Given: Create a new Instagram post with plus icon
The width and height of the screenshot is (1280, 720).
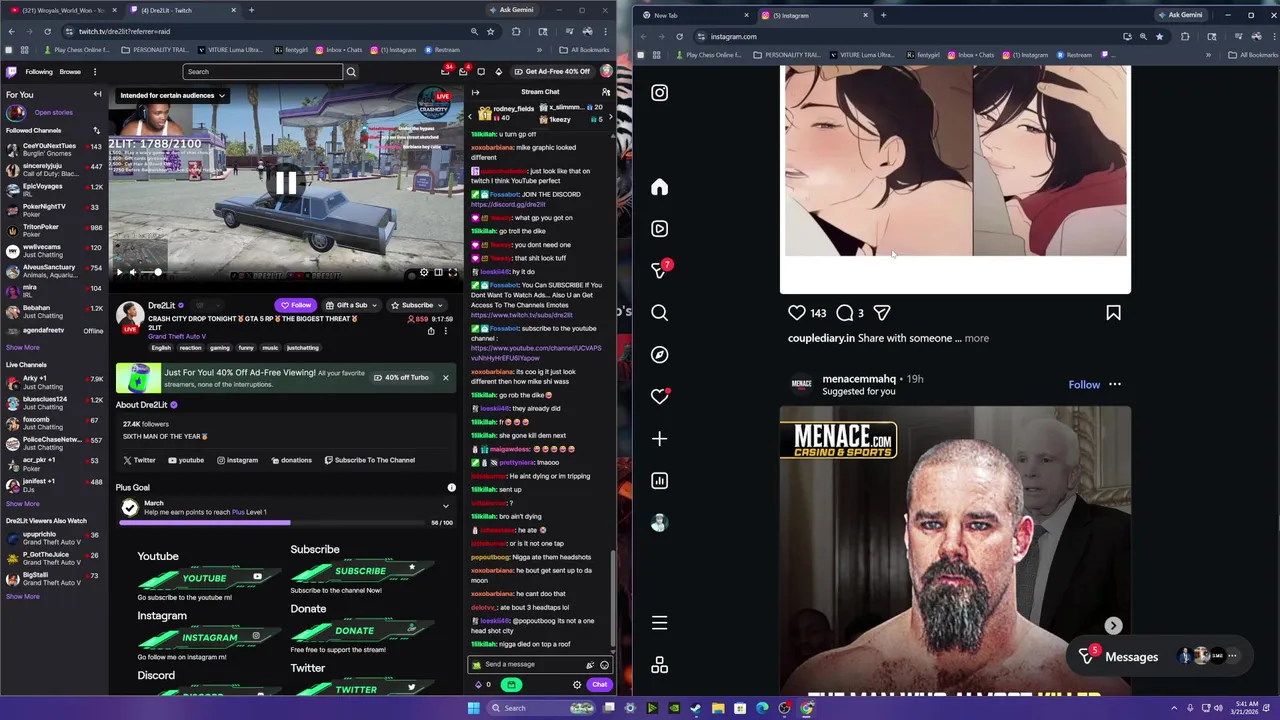Looking at the screenshot, I should coord(659,439).
